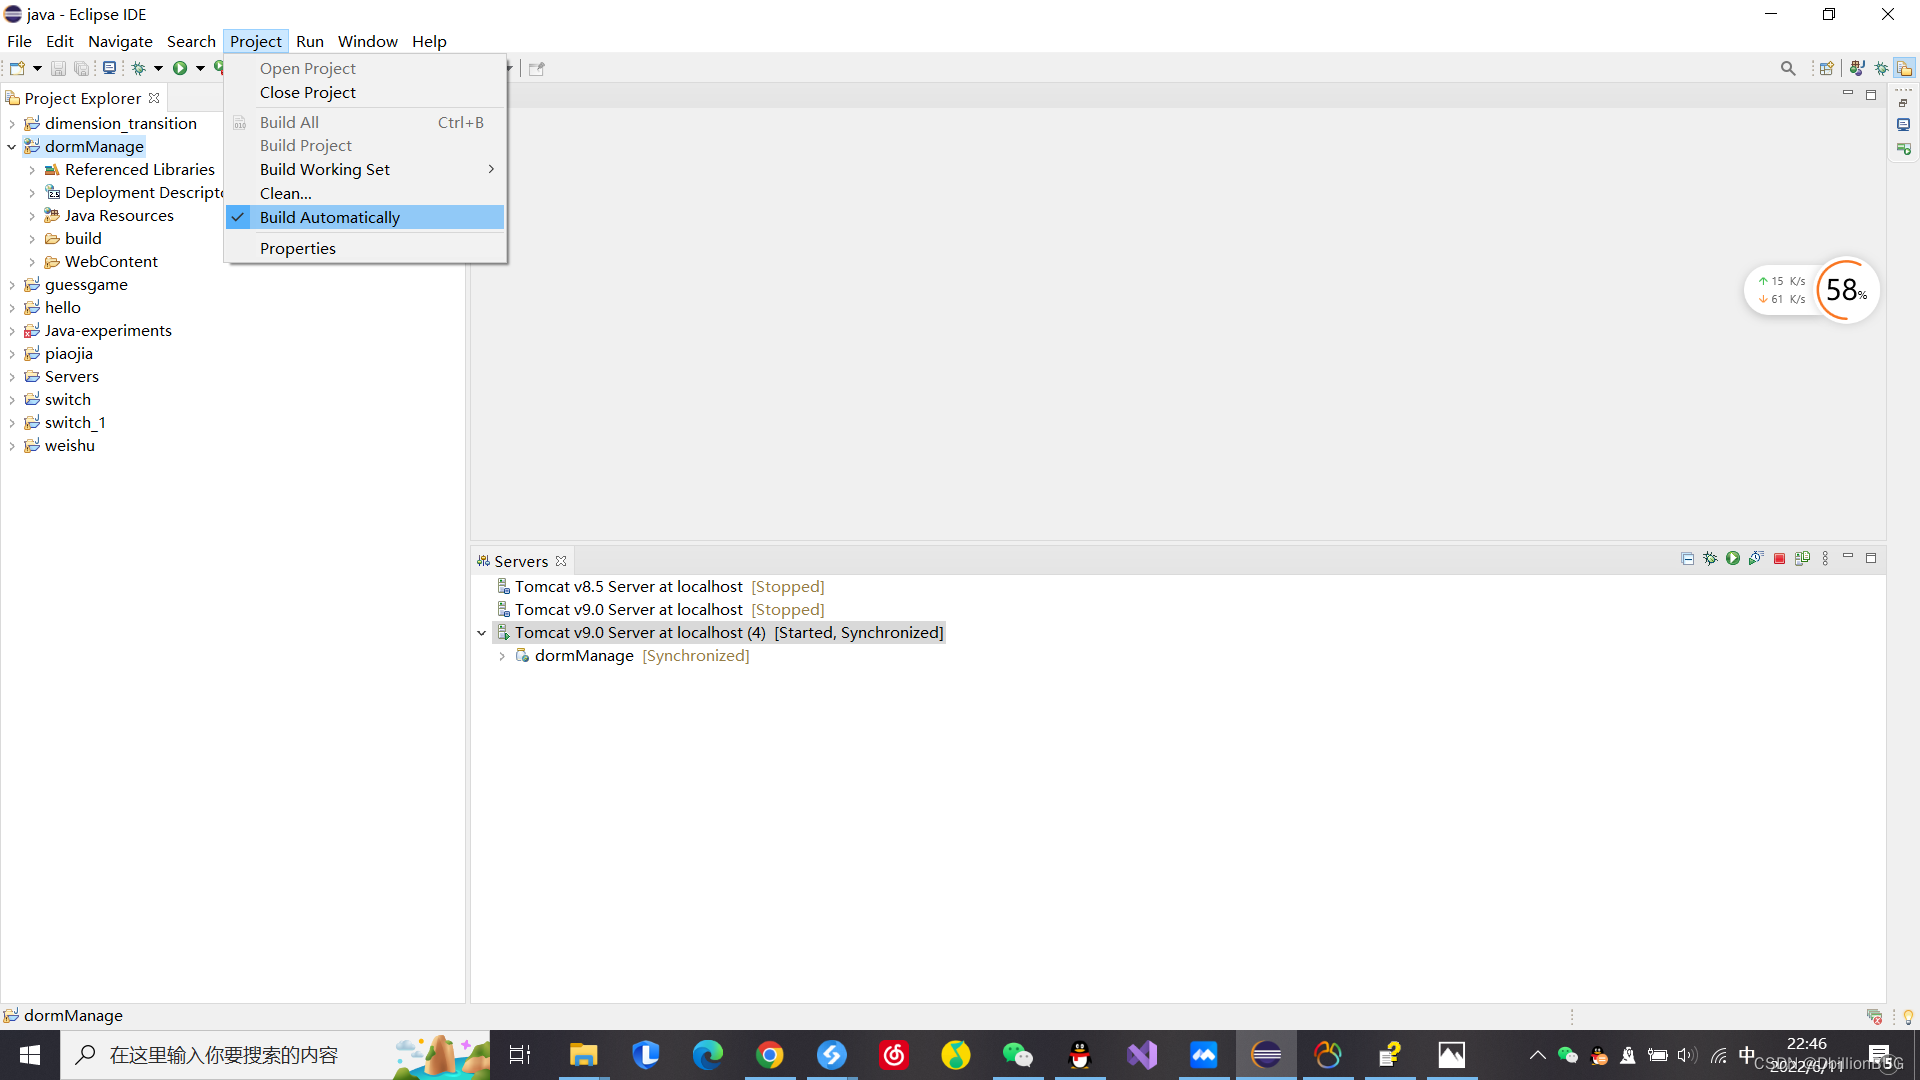1920x1080 pixels.
Task: Collapse the dormManage project tree
Action: point(11,147)
